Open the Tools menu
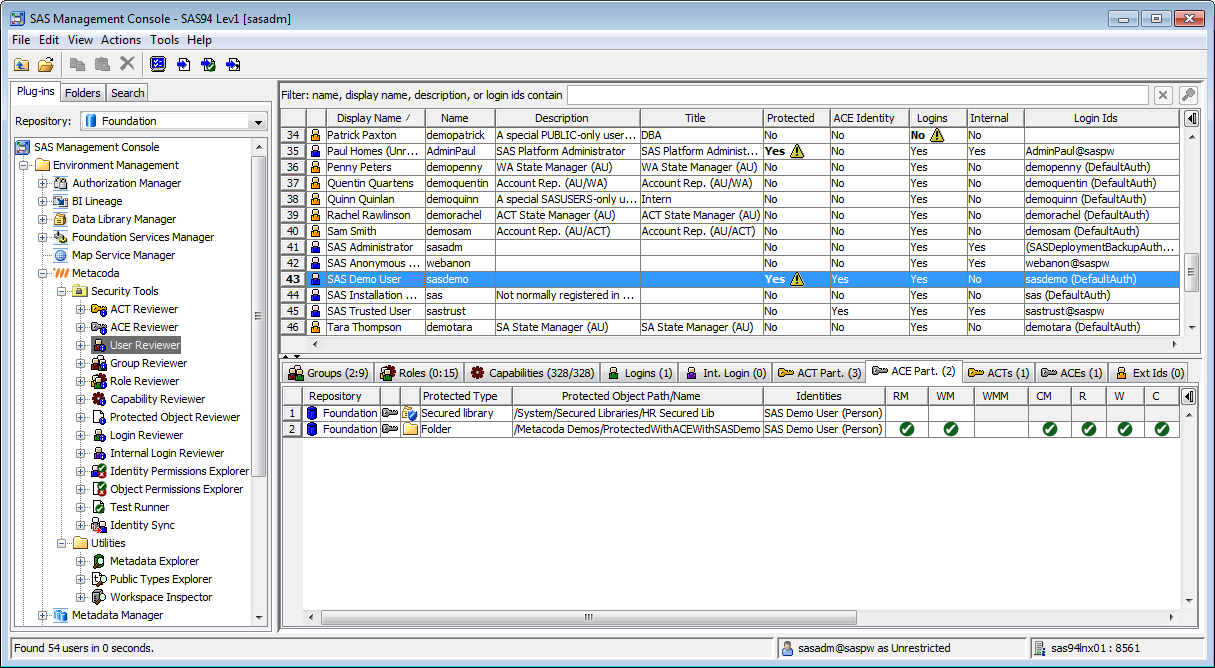The image size is (1215, 668). click(x=165, y=40)
